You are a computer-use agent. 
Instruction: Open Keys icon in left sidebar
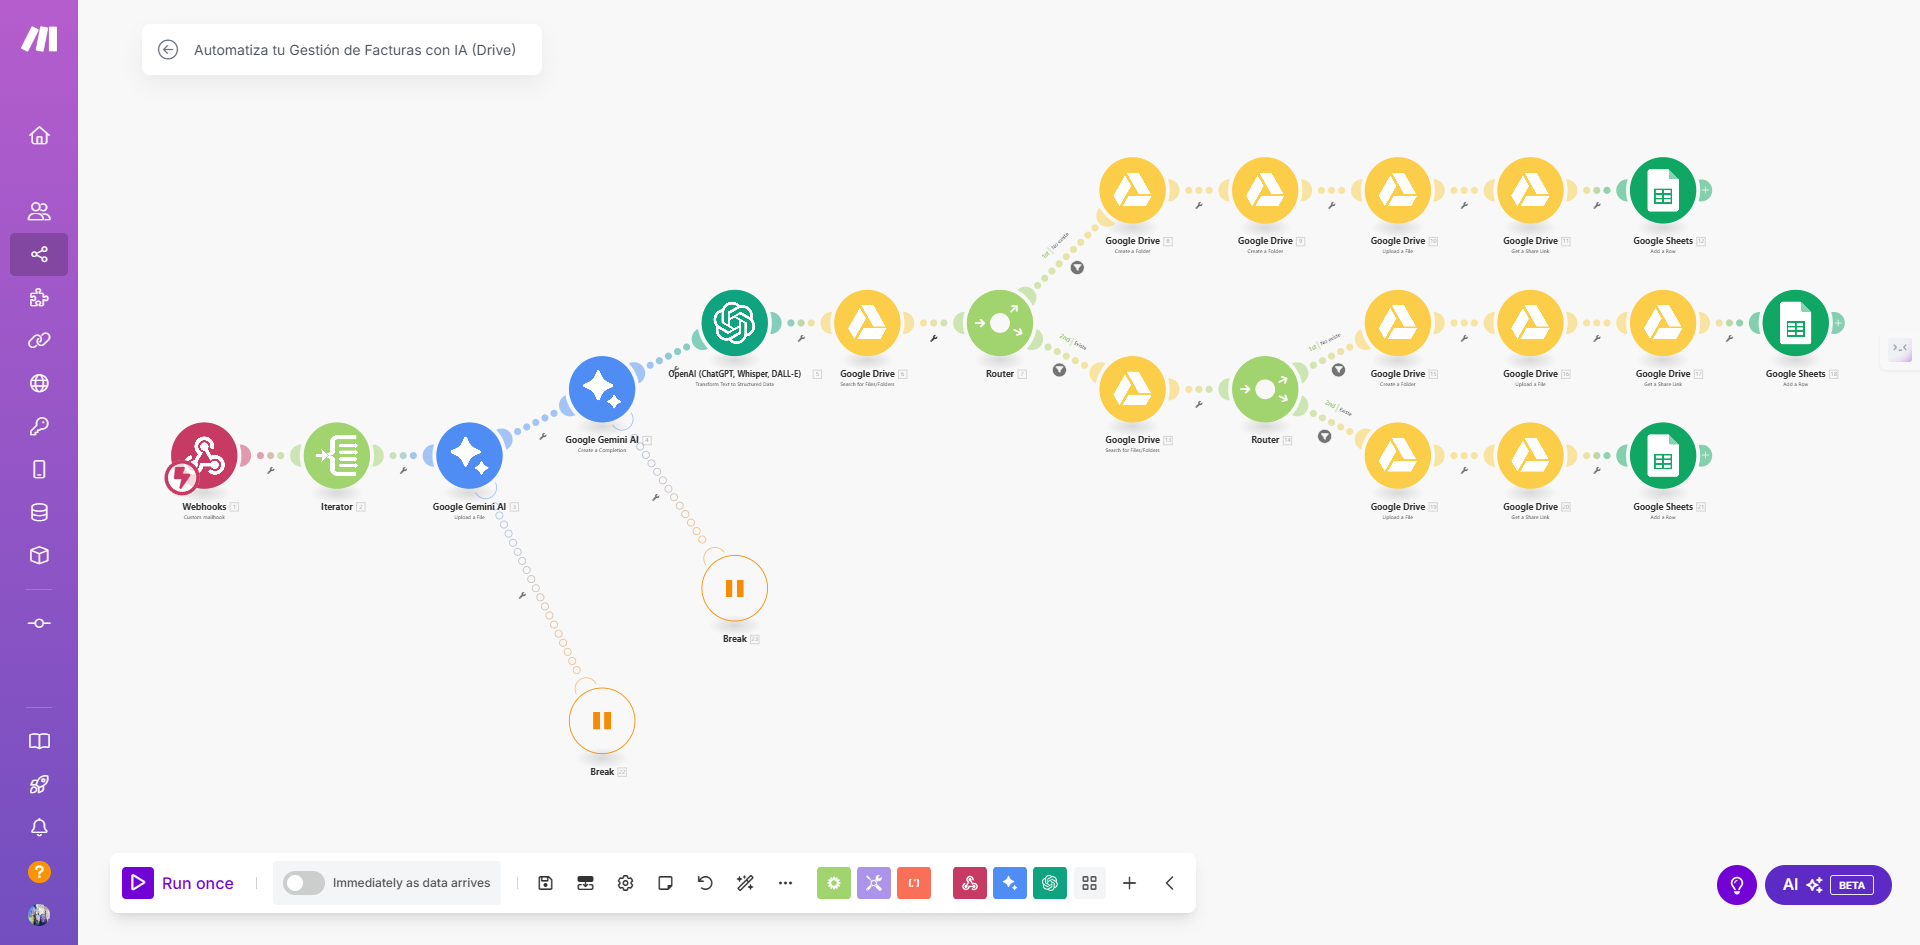[x=39, y=426]
